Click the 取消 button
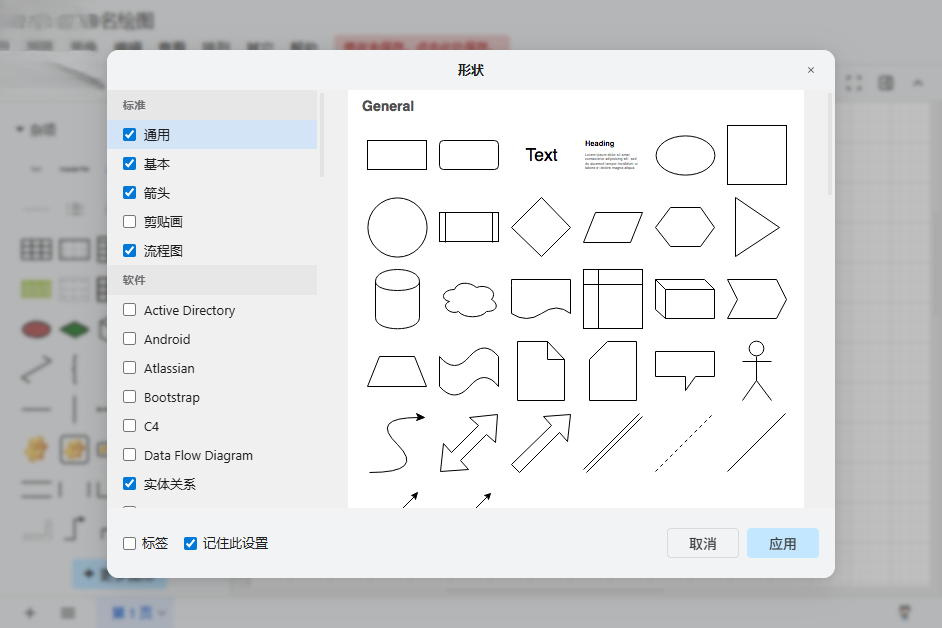This screenshot has width=942, height=628. [702, 543]
